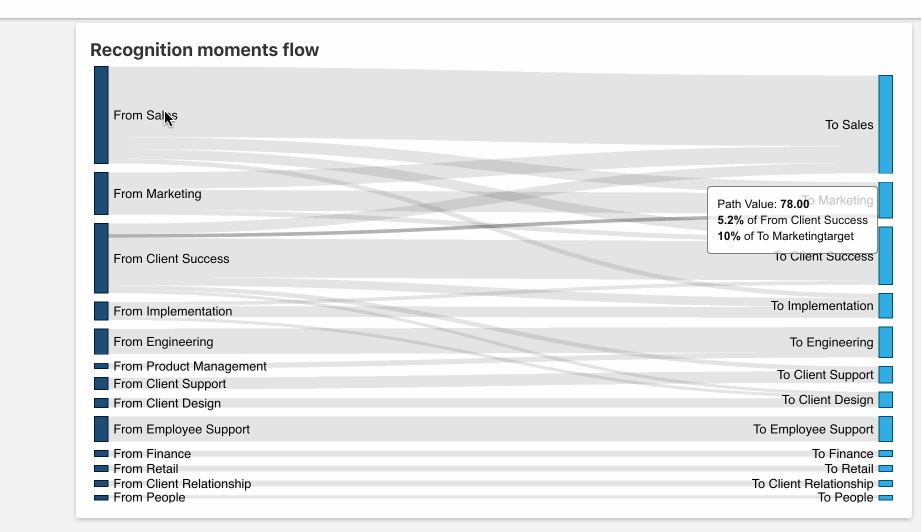The height and width of the screenshot is (532, 921).
Task: Select the From Client Design label
Action: pos(167,404)
